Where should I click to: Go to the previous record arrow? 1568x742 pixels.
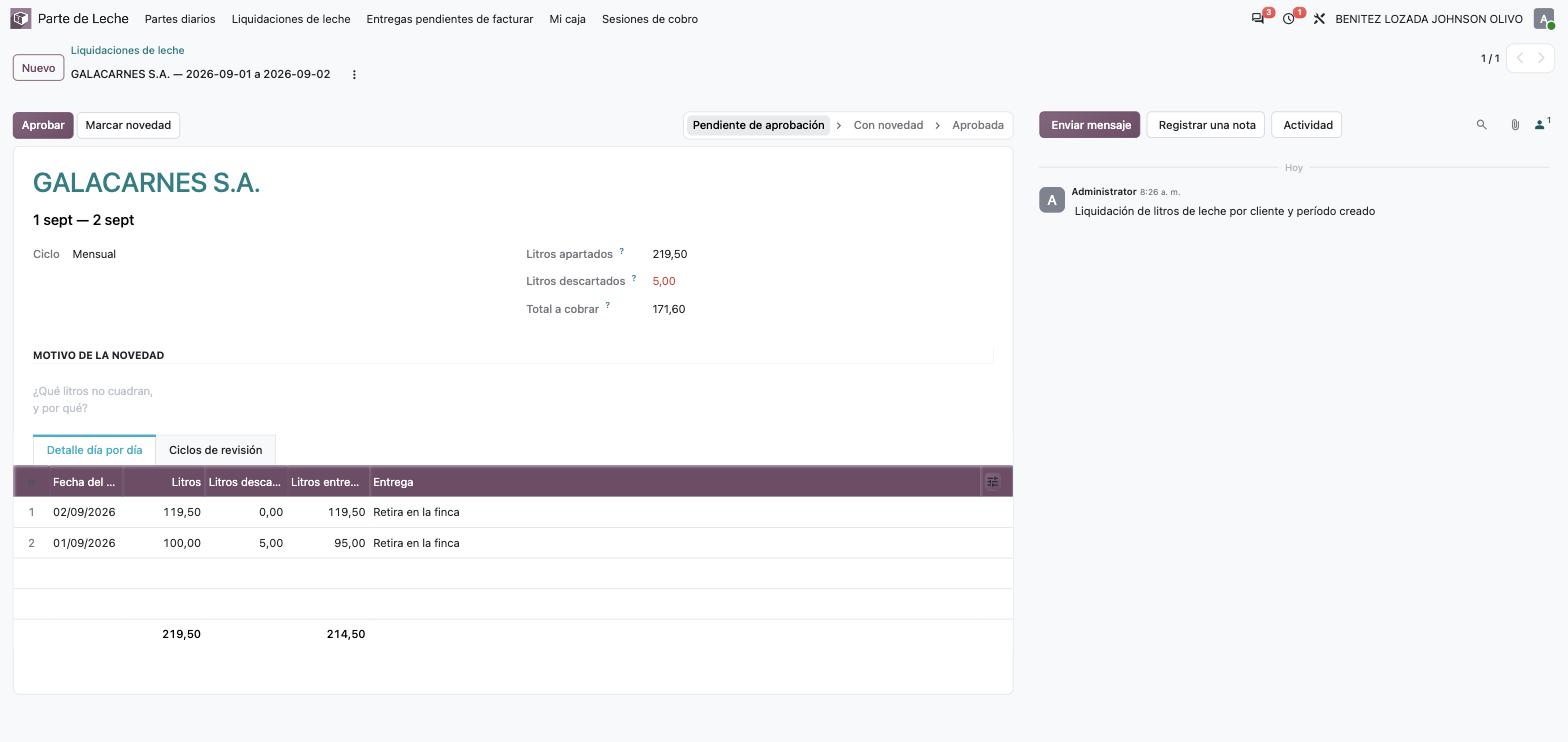(x=1519, y=58)
